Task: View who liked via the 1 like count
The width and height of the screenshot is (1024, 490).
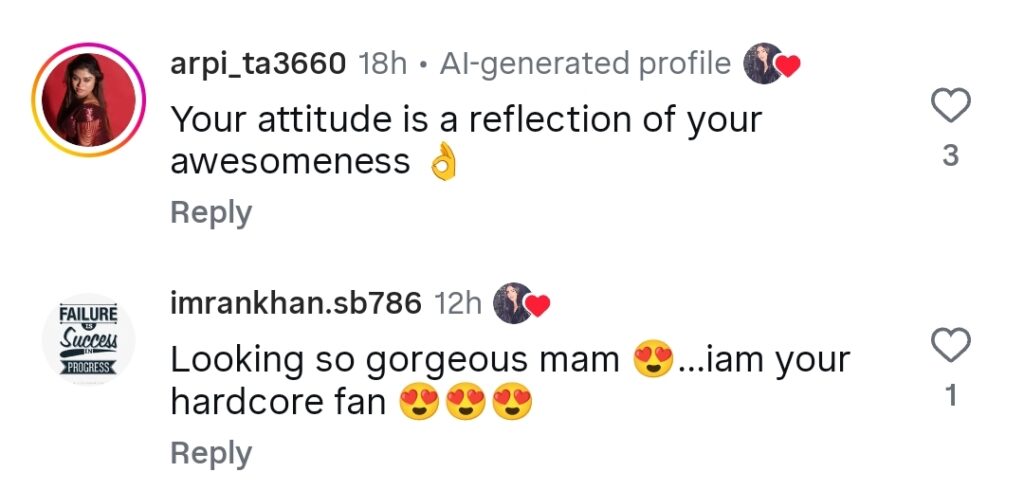Action: [951, 395]
